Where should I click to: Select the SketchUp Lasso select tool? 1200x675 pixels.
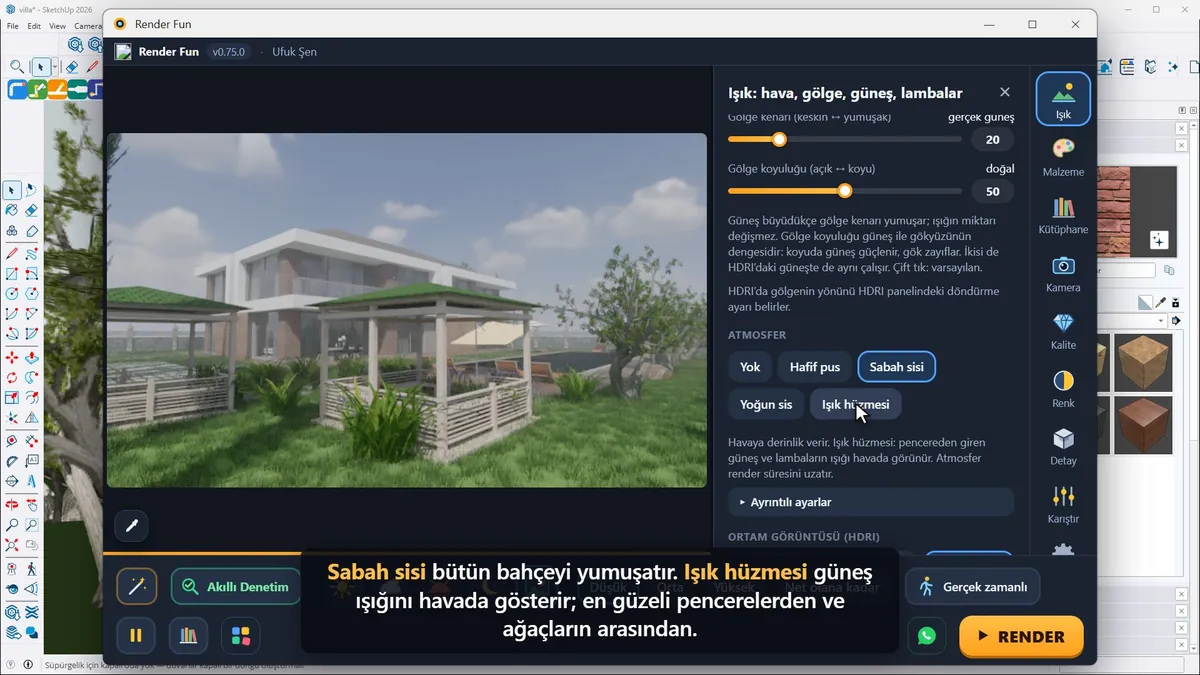(32, 189)
